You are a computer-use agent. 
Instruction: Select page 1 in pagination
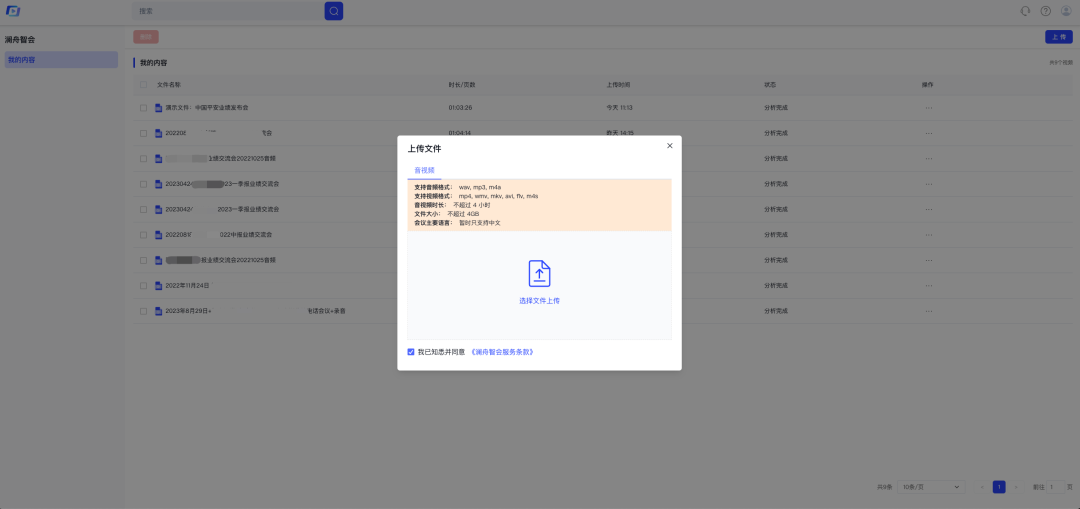coord(999,487)
